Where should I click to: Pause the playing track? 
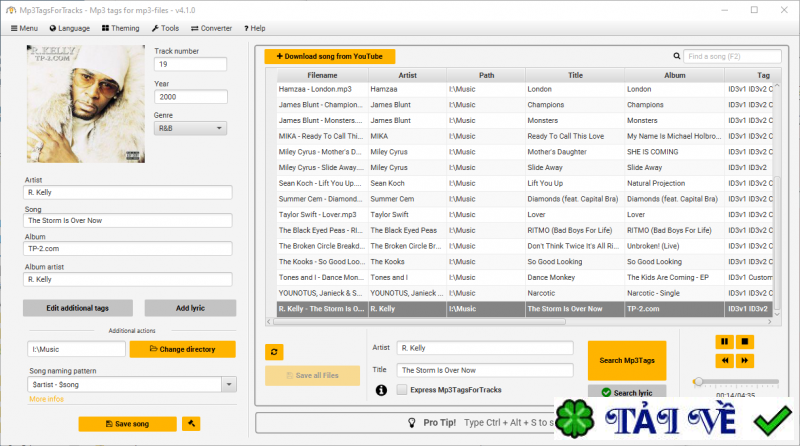[x=724, y=341]
